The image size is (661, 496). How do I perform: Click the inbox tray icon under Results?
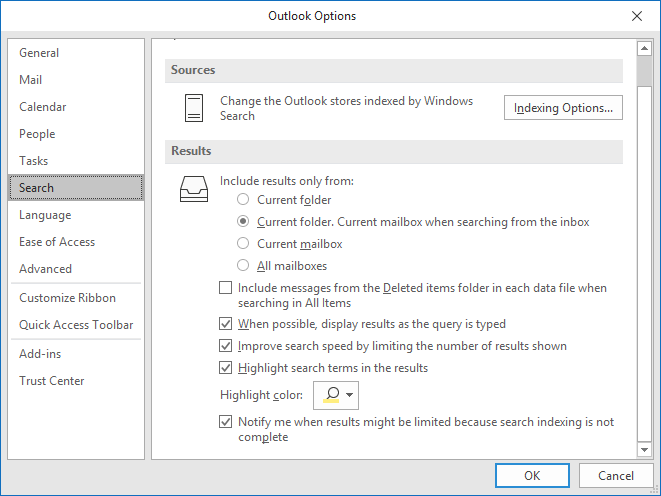(x=194, y=189)
